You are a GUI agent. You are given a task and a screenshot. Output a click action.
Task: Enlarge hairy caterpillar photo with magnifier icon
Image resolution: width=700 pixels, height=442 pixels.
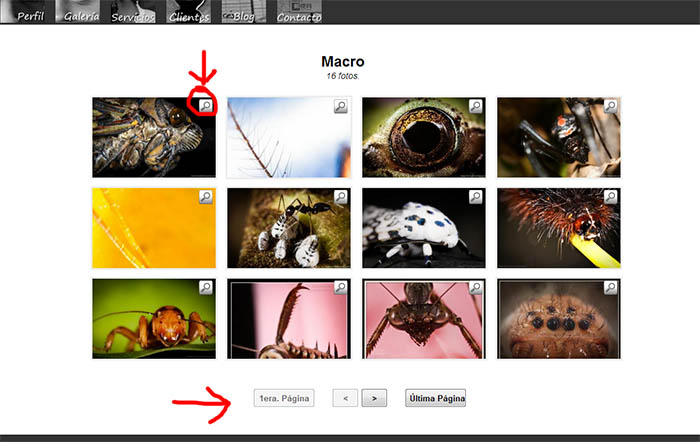pos(610,196)
